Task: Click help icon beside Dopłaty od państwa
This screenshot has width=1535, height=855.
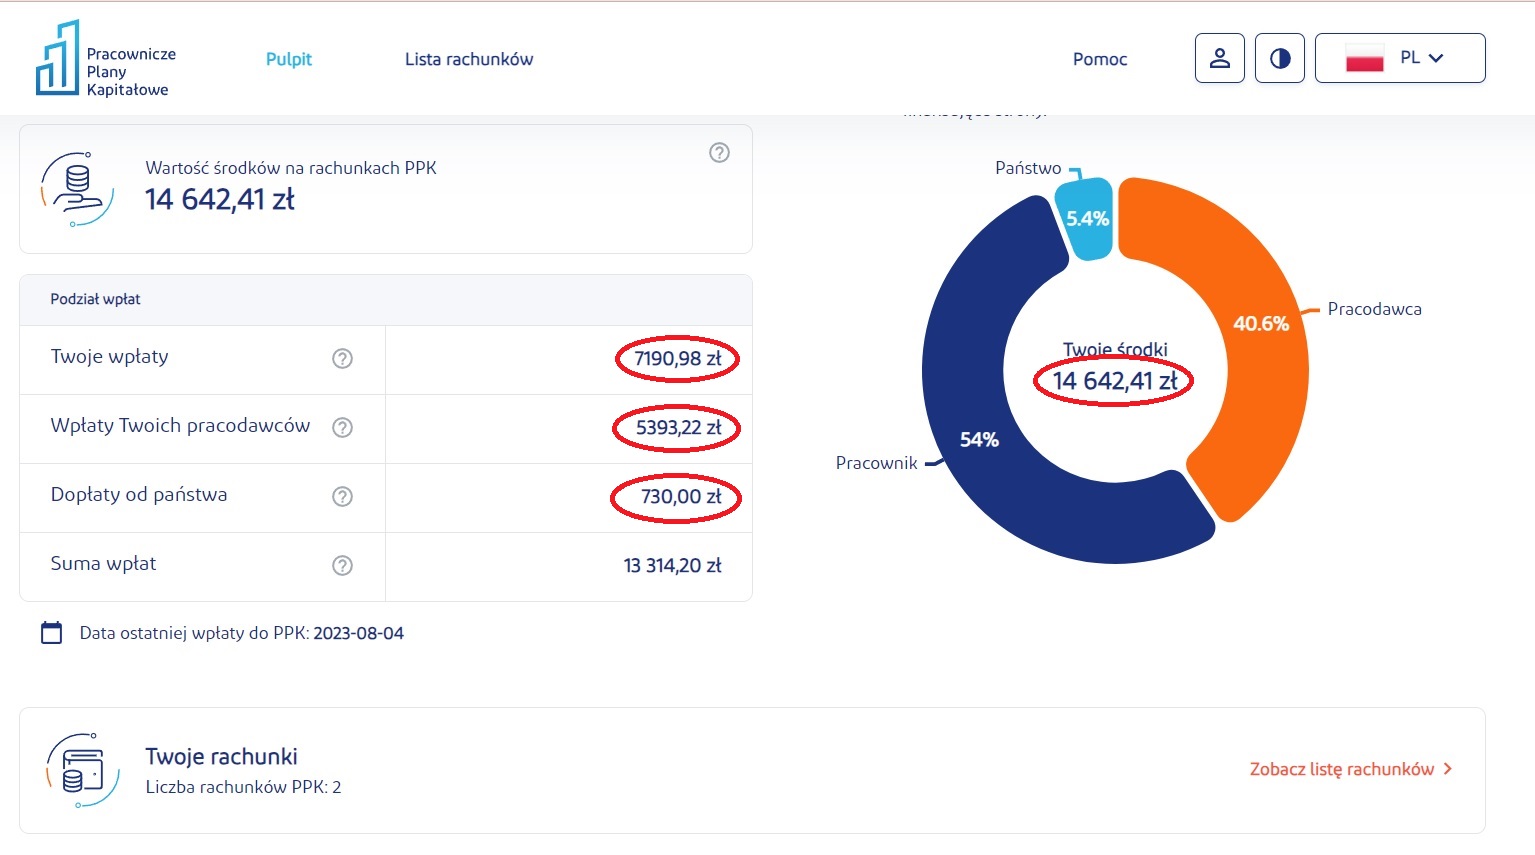Action: coord(342,497)
